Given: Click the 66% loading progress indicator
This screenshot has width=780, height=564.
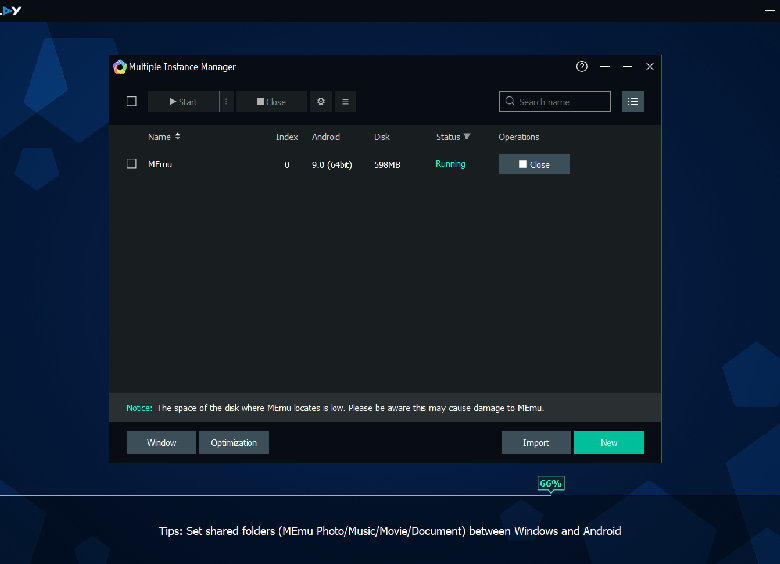Looking at the screenshot, I should coord(551,483).
